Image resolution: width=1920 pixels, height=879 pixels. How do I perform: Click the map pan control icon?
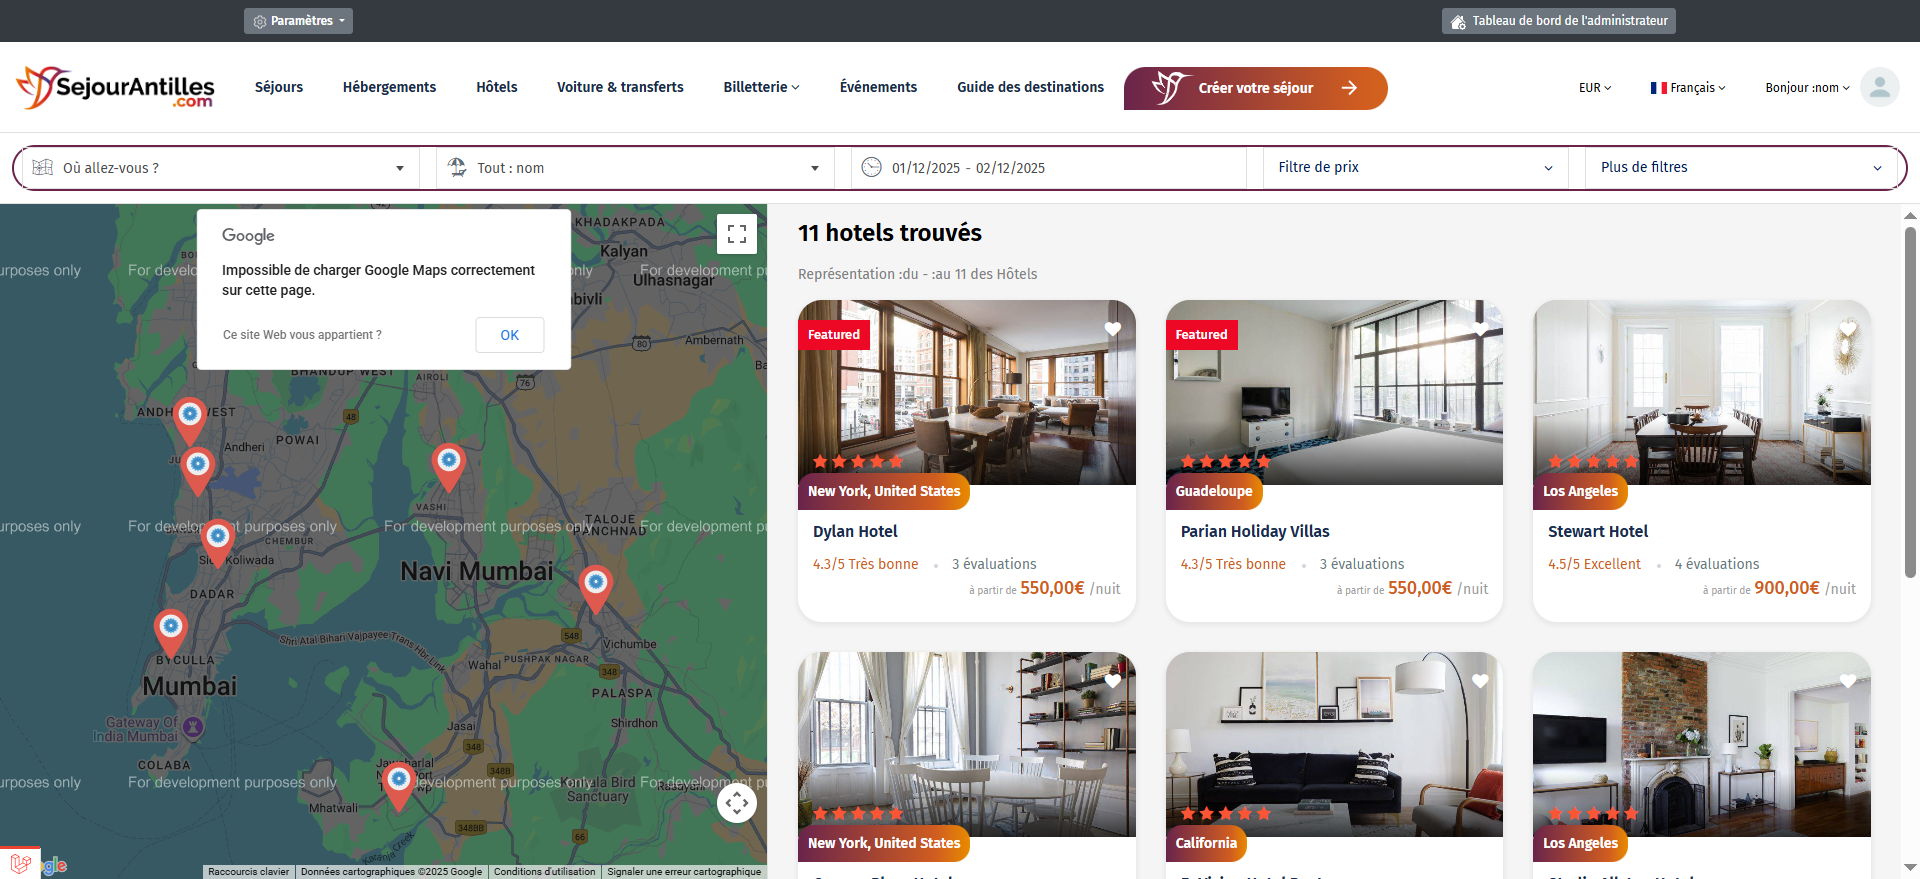click(x=737, y=802)
